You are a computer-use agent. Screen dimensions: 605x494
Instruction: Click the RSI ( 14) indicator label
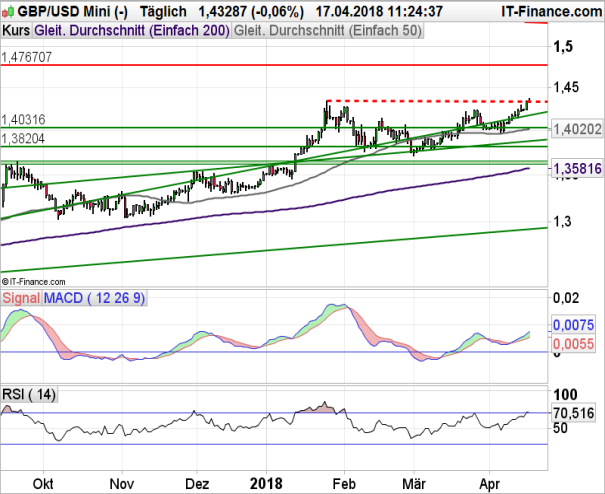29,394
